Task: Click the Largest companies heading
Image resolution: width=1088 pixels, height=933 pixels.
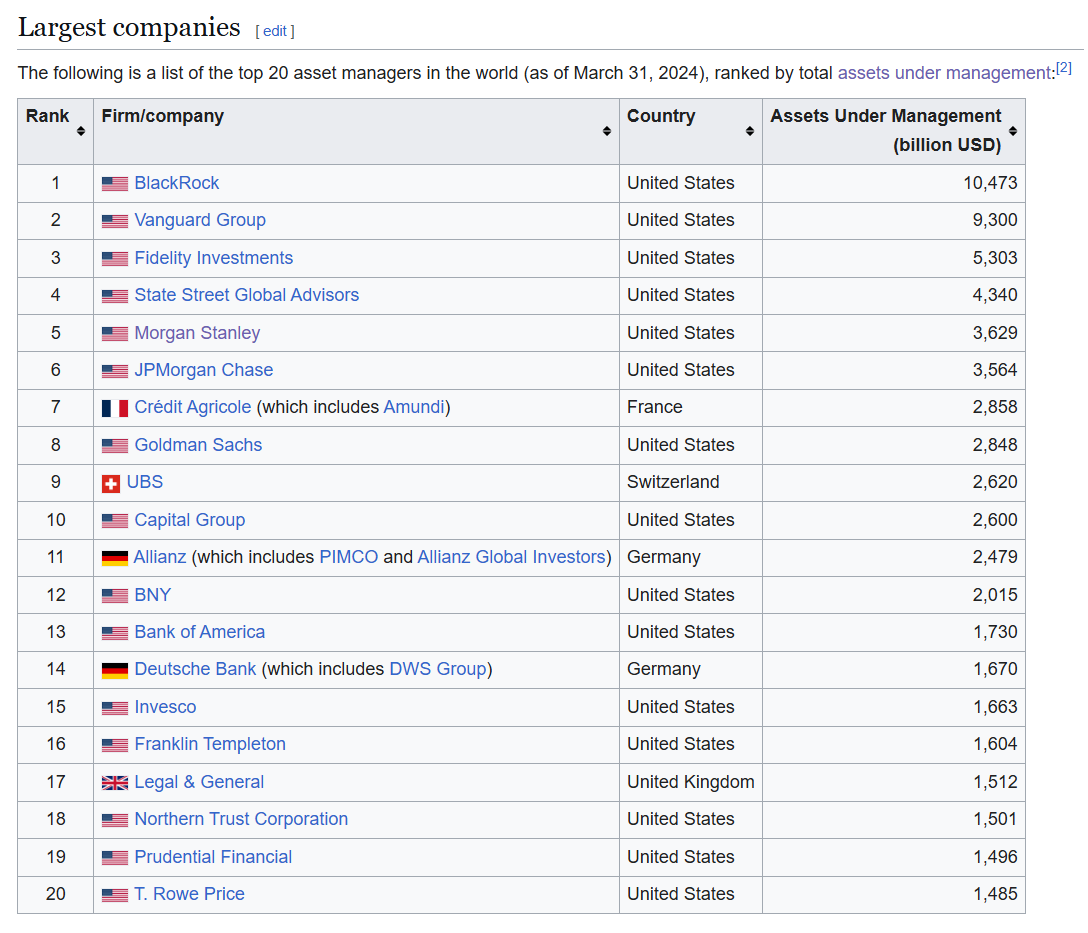Action: pyautogui.click(x=129, y=28)
